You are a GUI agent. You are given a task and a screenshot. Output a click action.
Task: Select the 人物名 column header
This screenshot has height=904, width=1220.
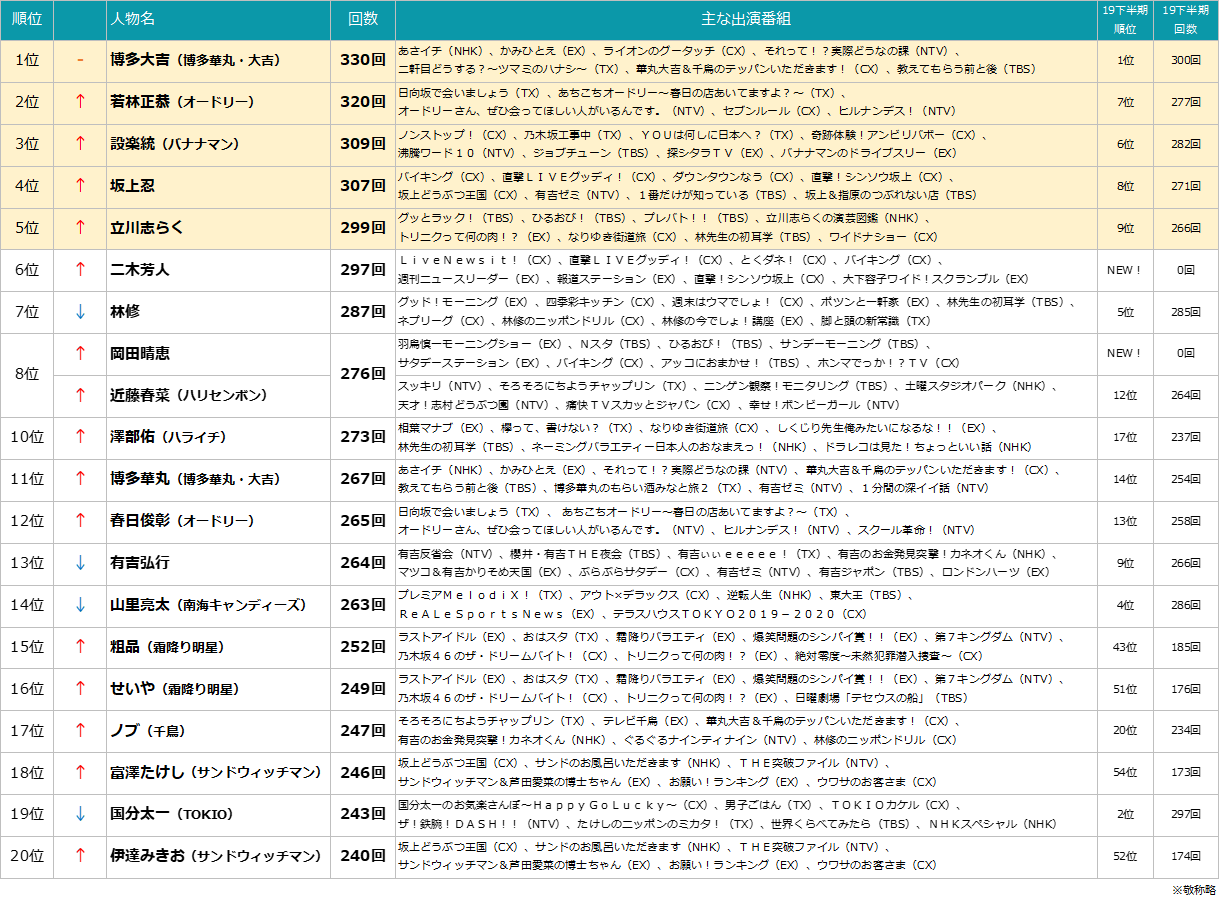pyautogui.click(x=133, y=20)
